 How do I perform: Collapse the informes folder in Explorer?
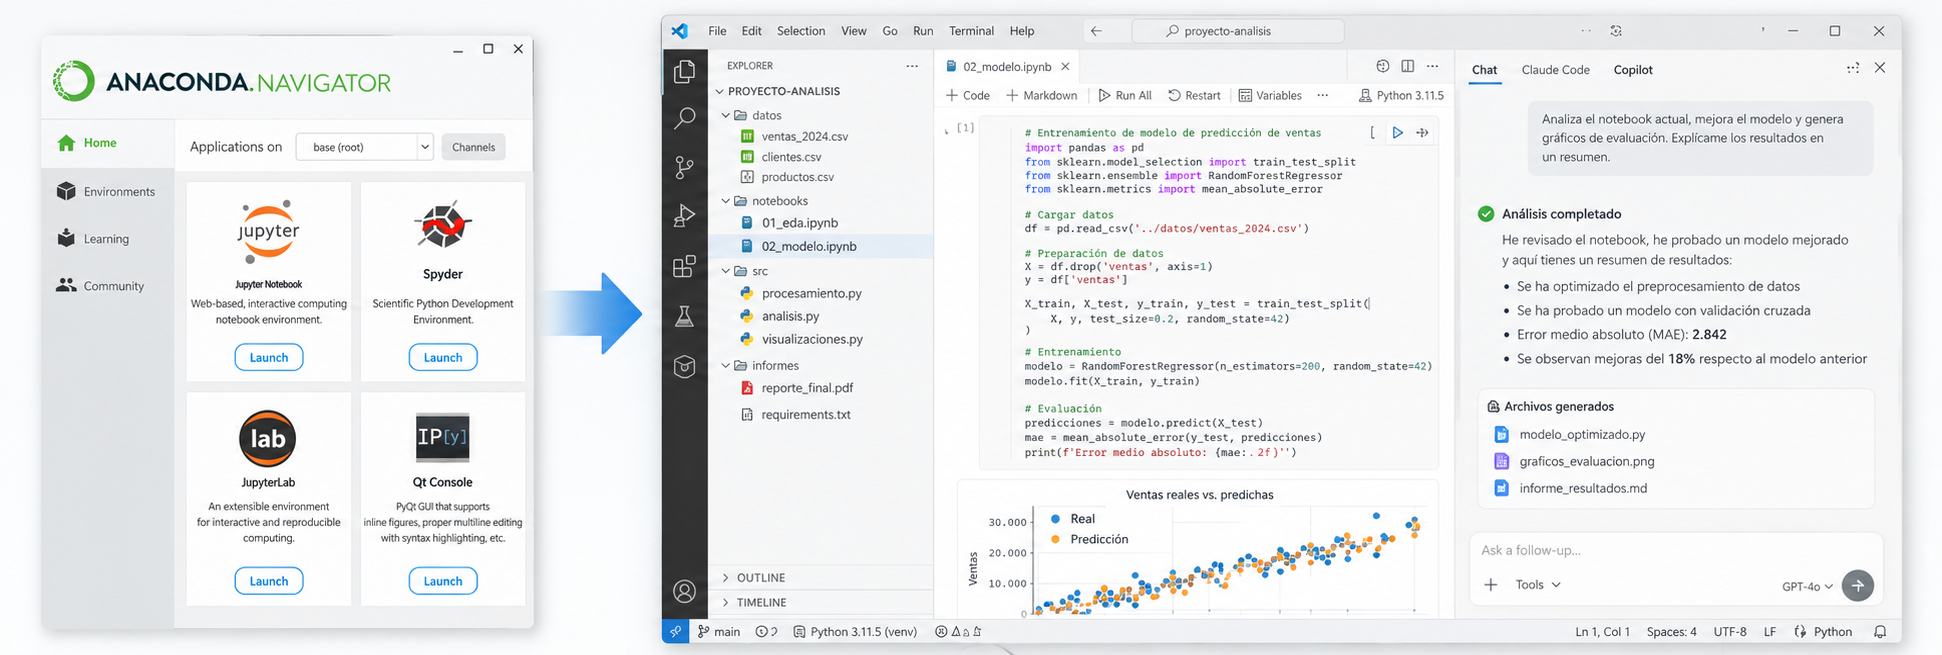point(727,366)
